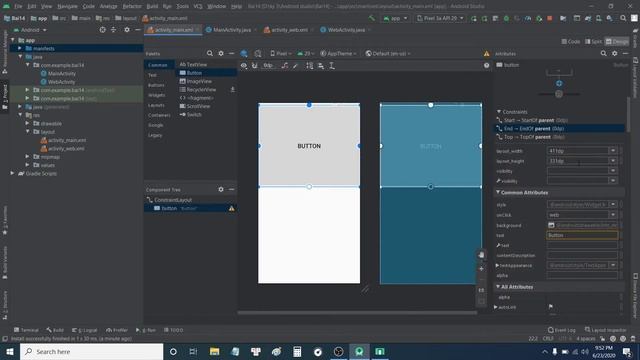
Task: Switch to Code view mode
Action: (571, 42)
